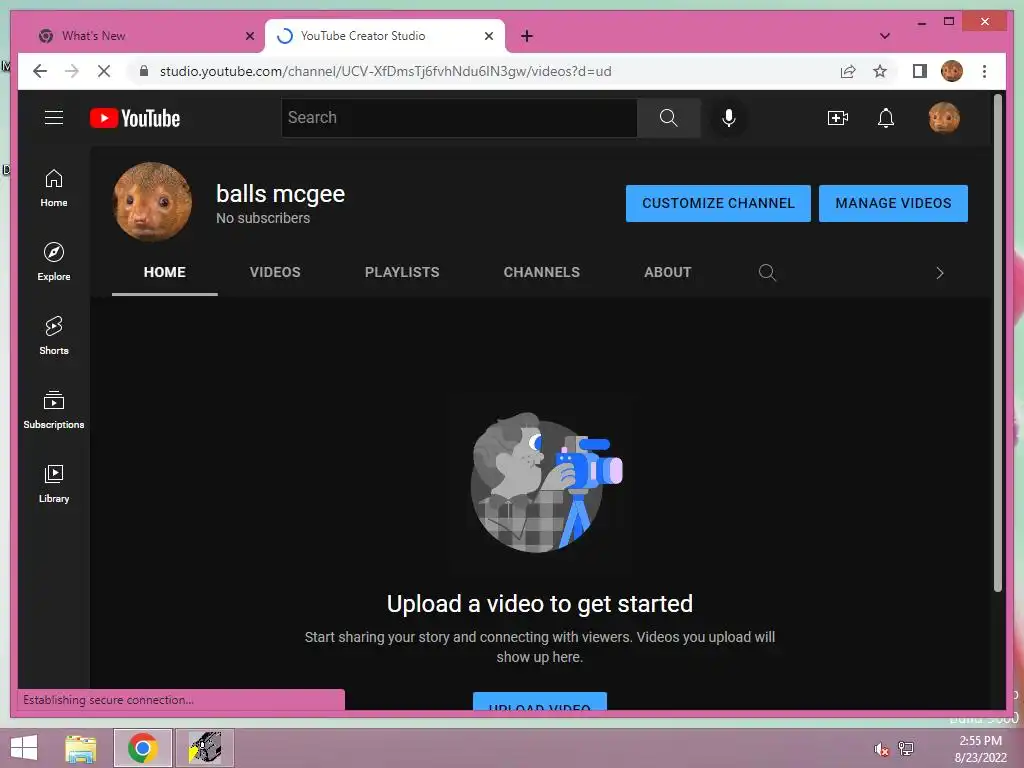Open Subscriptions in the sidebar
Viewport: 1024px width, 768px height.
click(54, 409)
